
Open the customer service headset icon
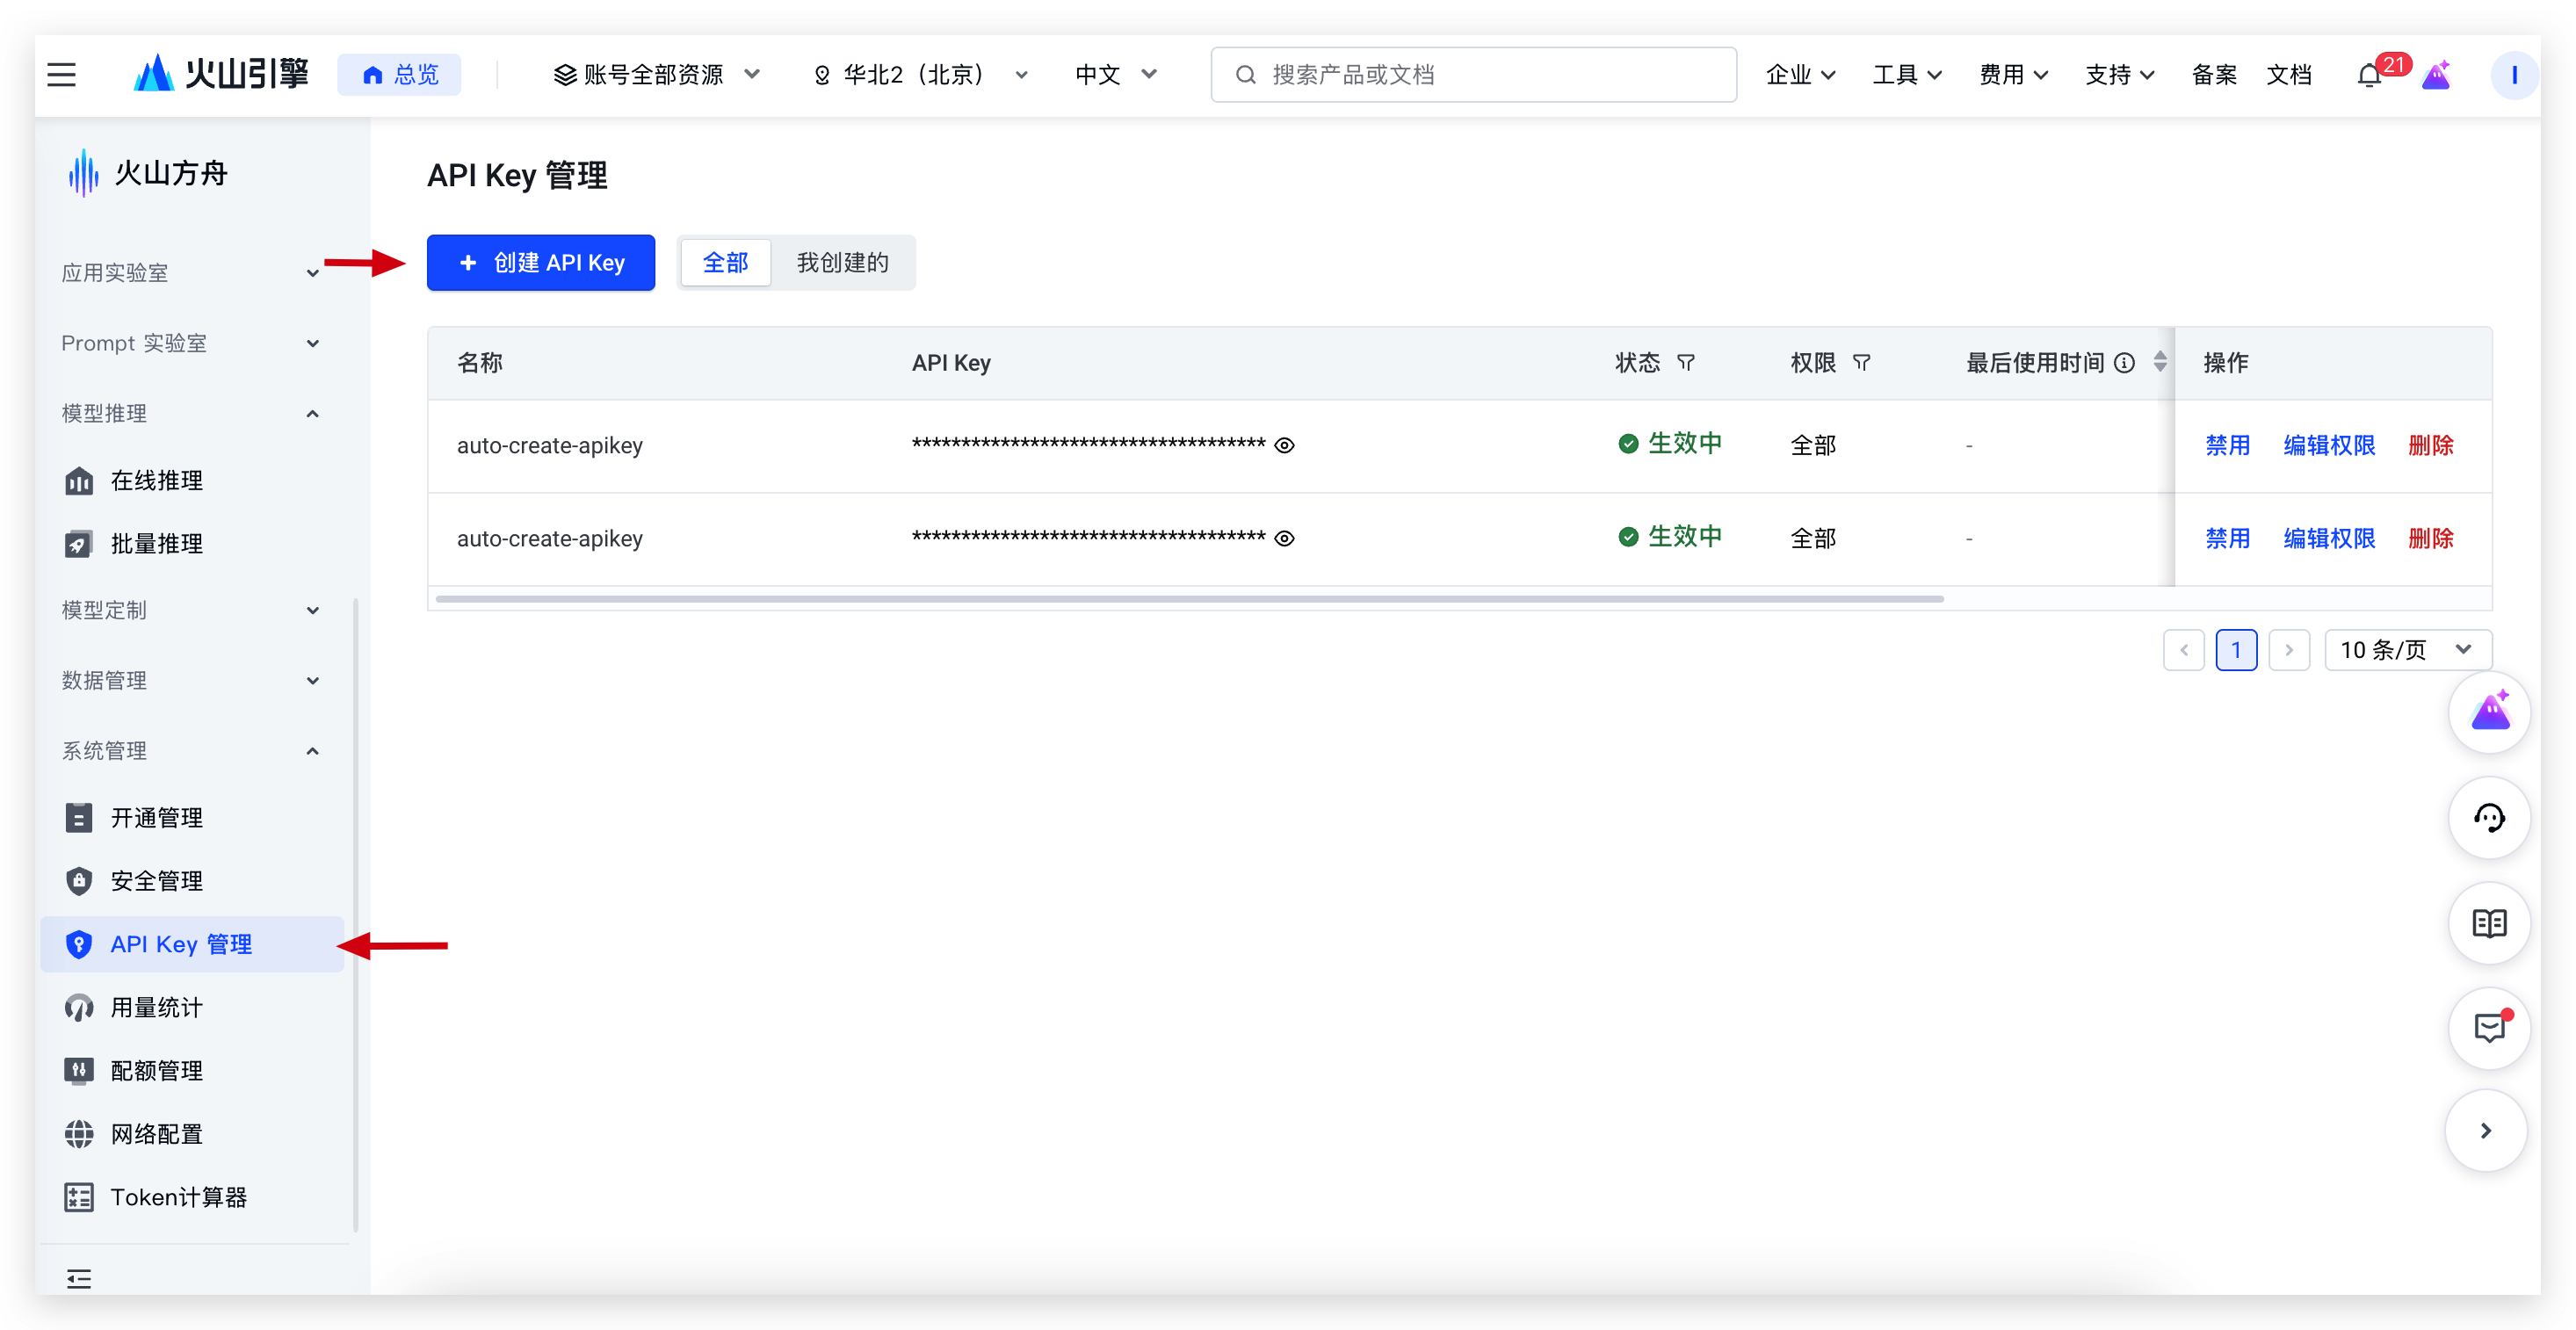2488,818
